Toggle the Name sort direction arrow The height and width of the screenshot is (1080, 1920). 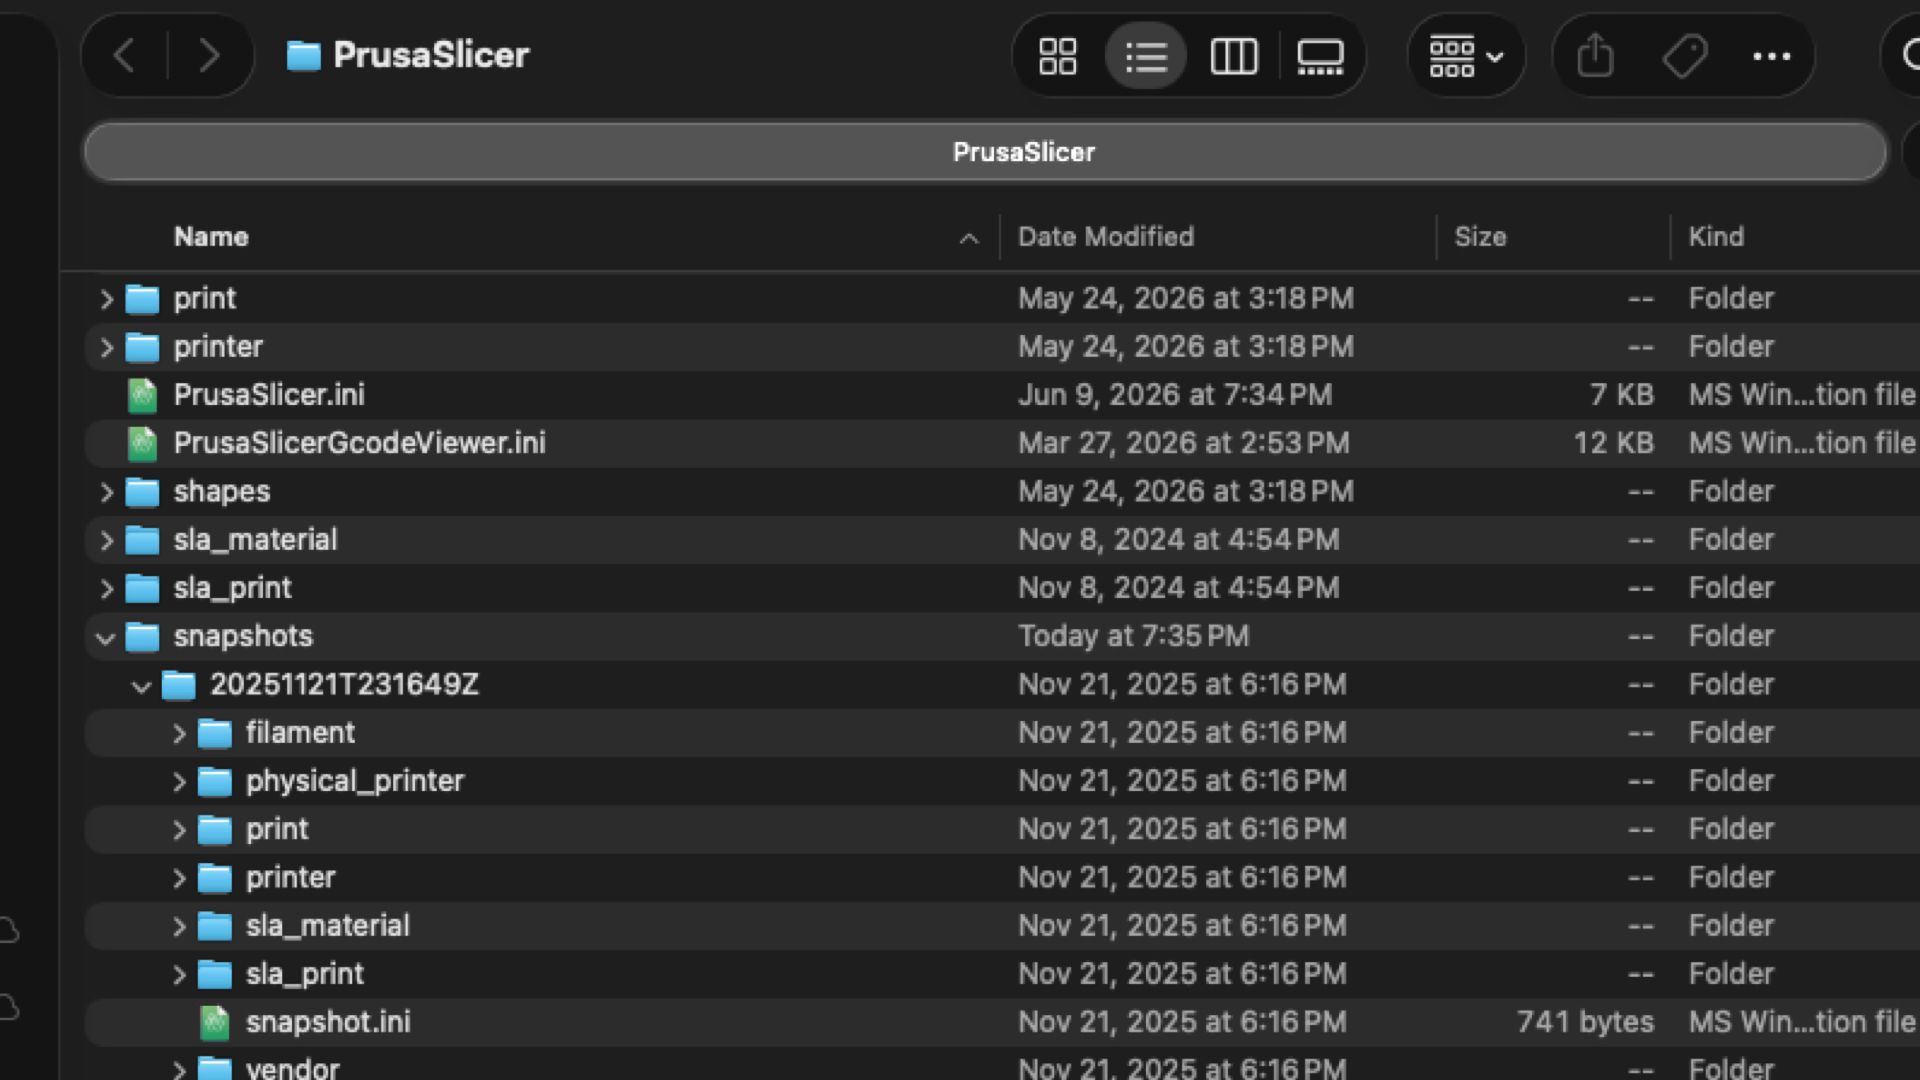(968, 238)
